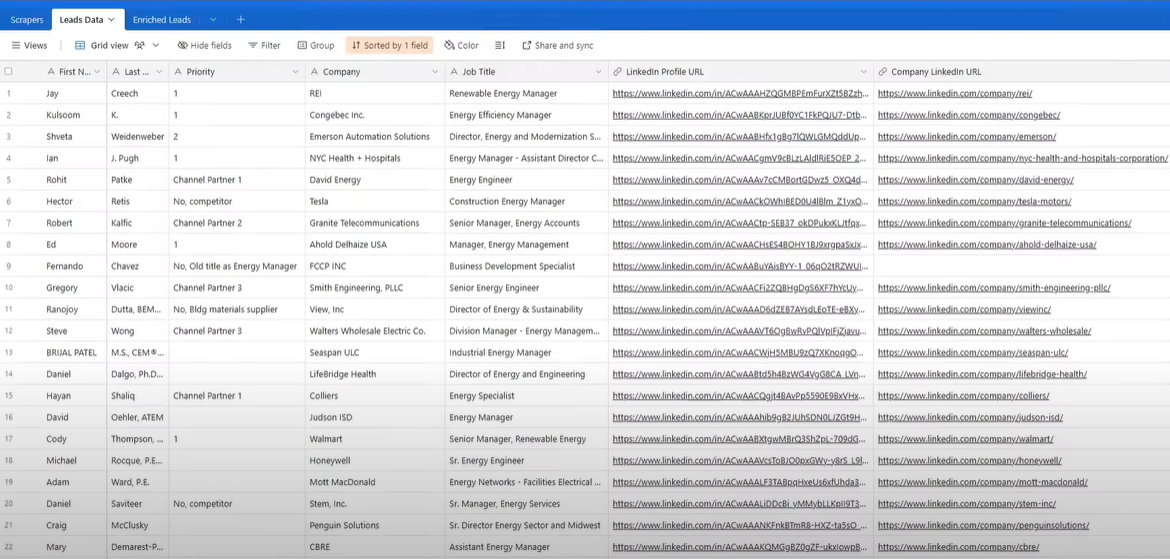This screenshot has width=1170, height=559.
Task: Open the cbre company LinkedIn link
Action: coord(958,547)
